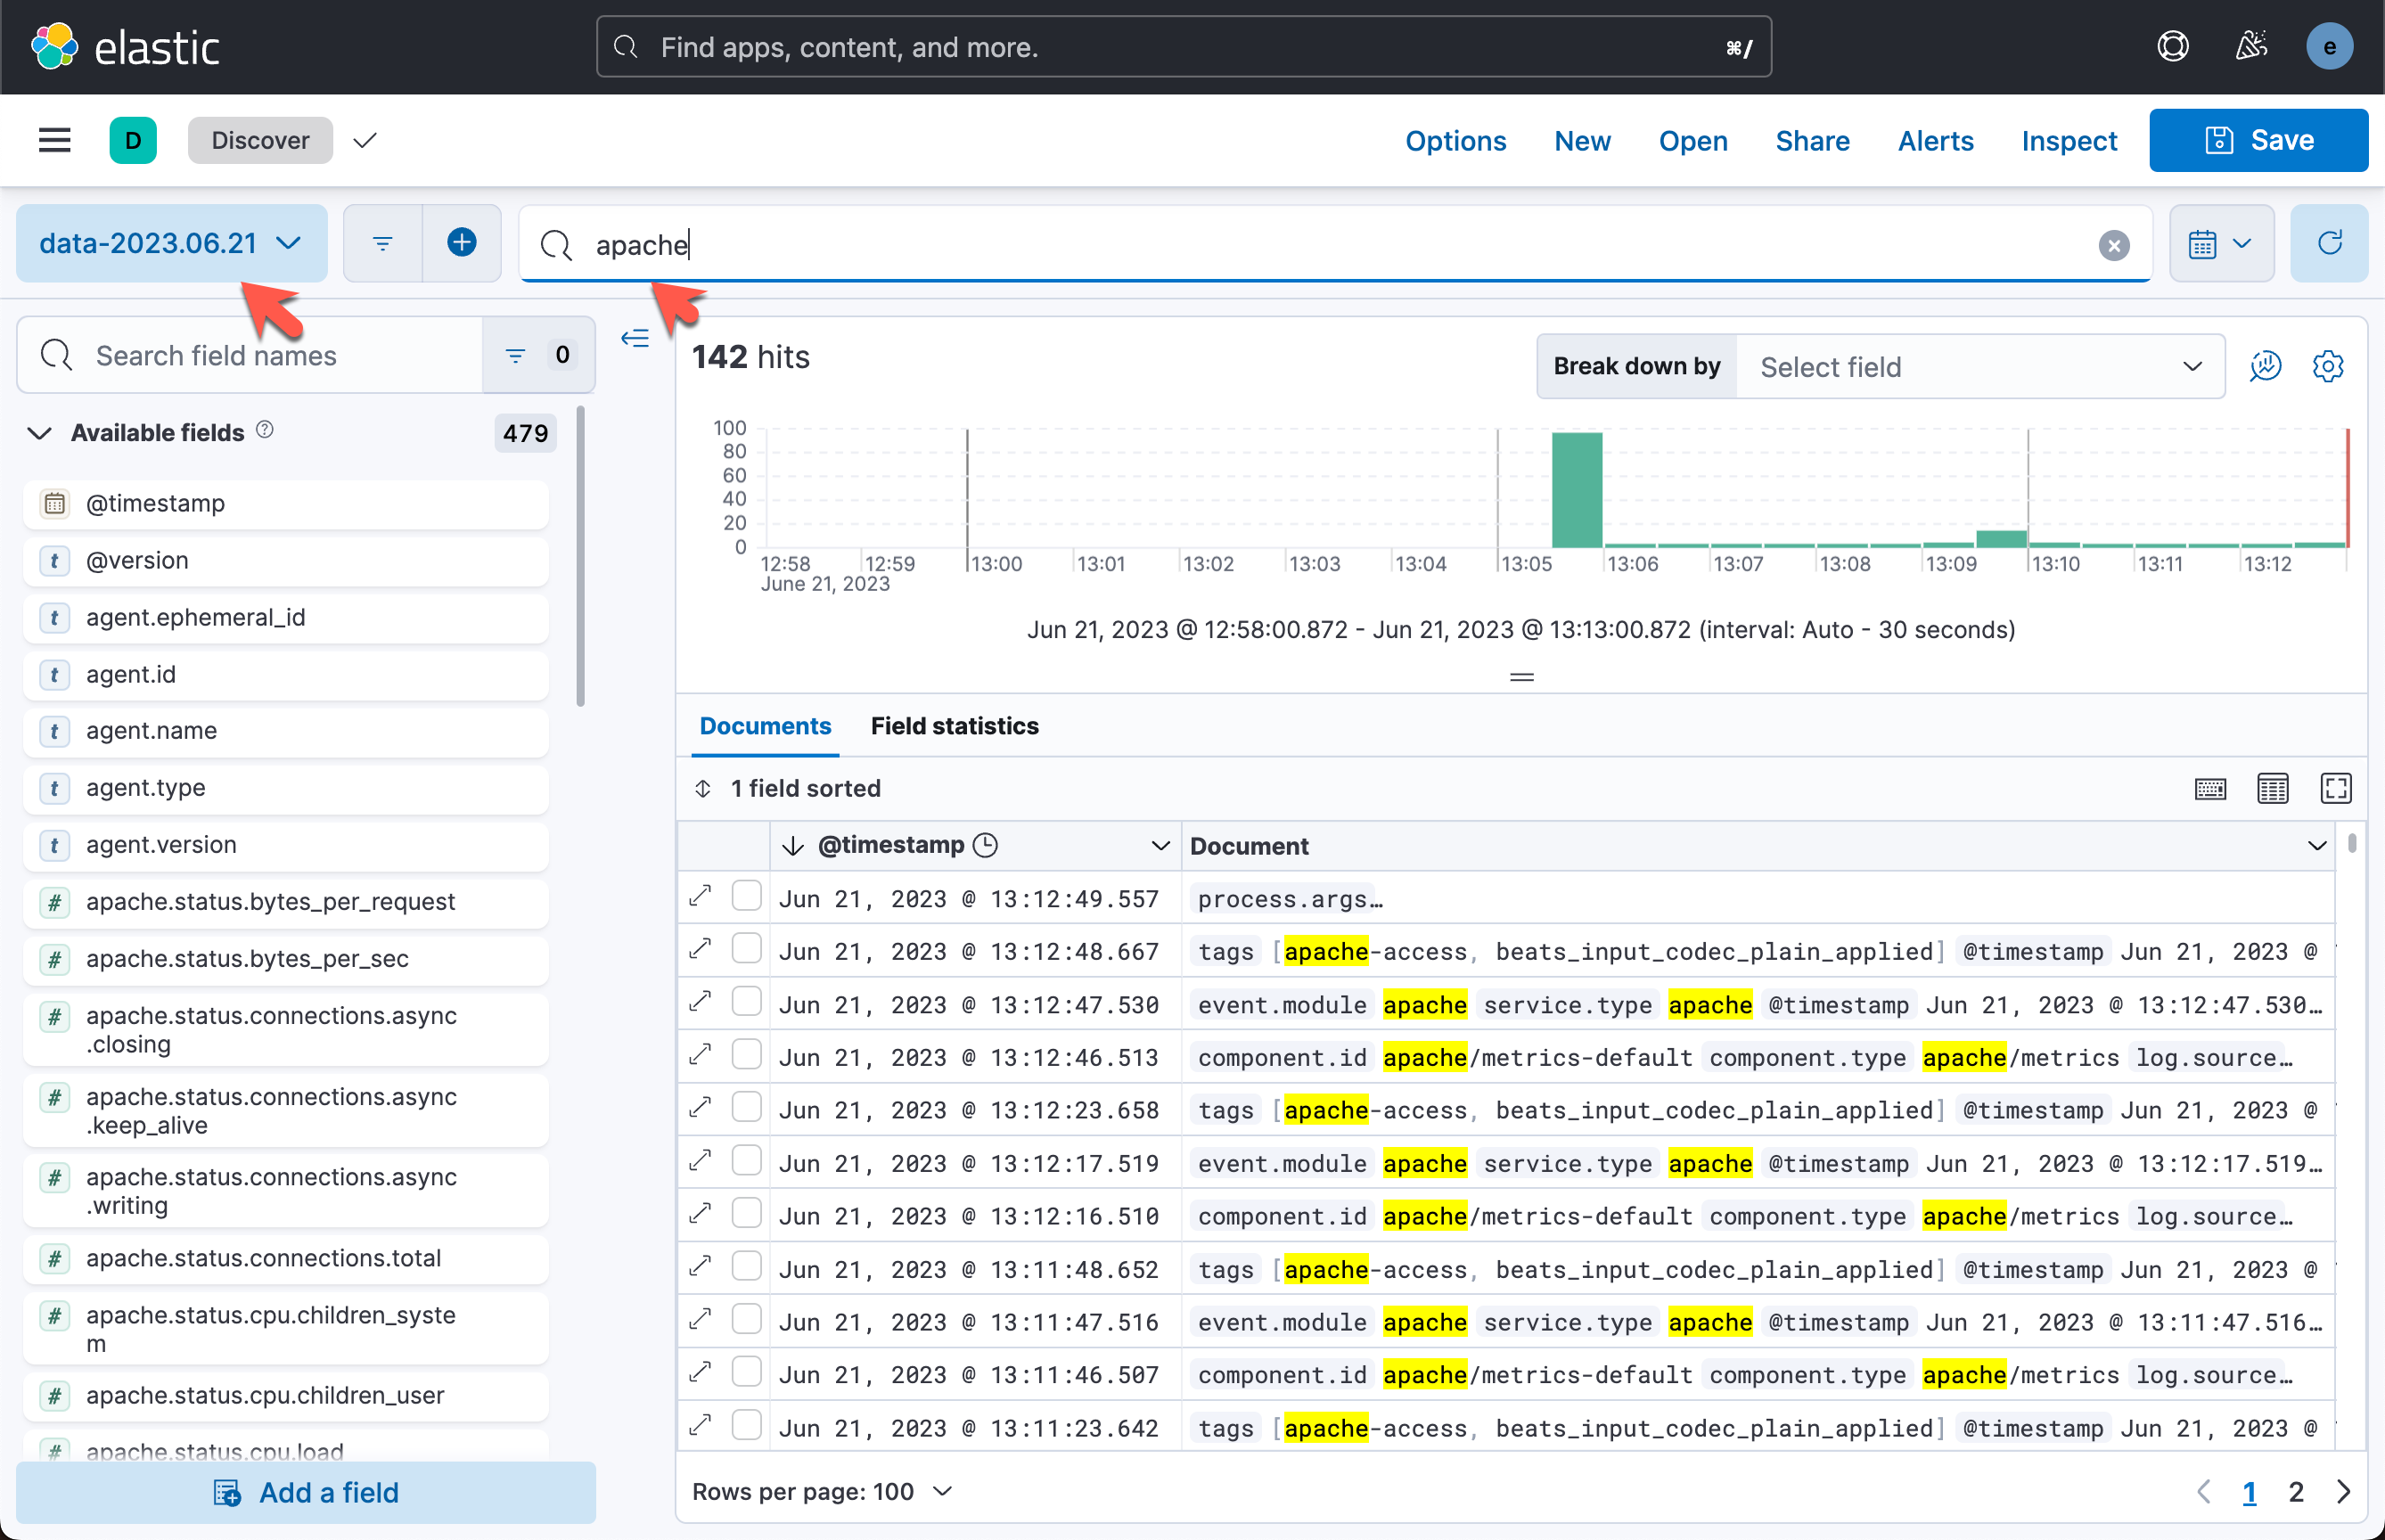Screen dimensions: 2385x1540
Task: Open chart settings gear icon
Action: click(x=2327, y=367)
